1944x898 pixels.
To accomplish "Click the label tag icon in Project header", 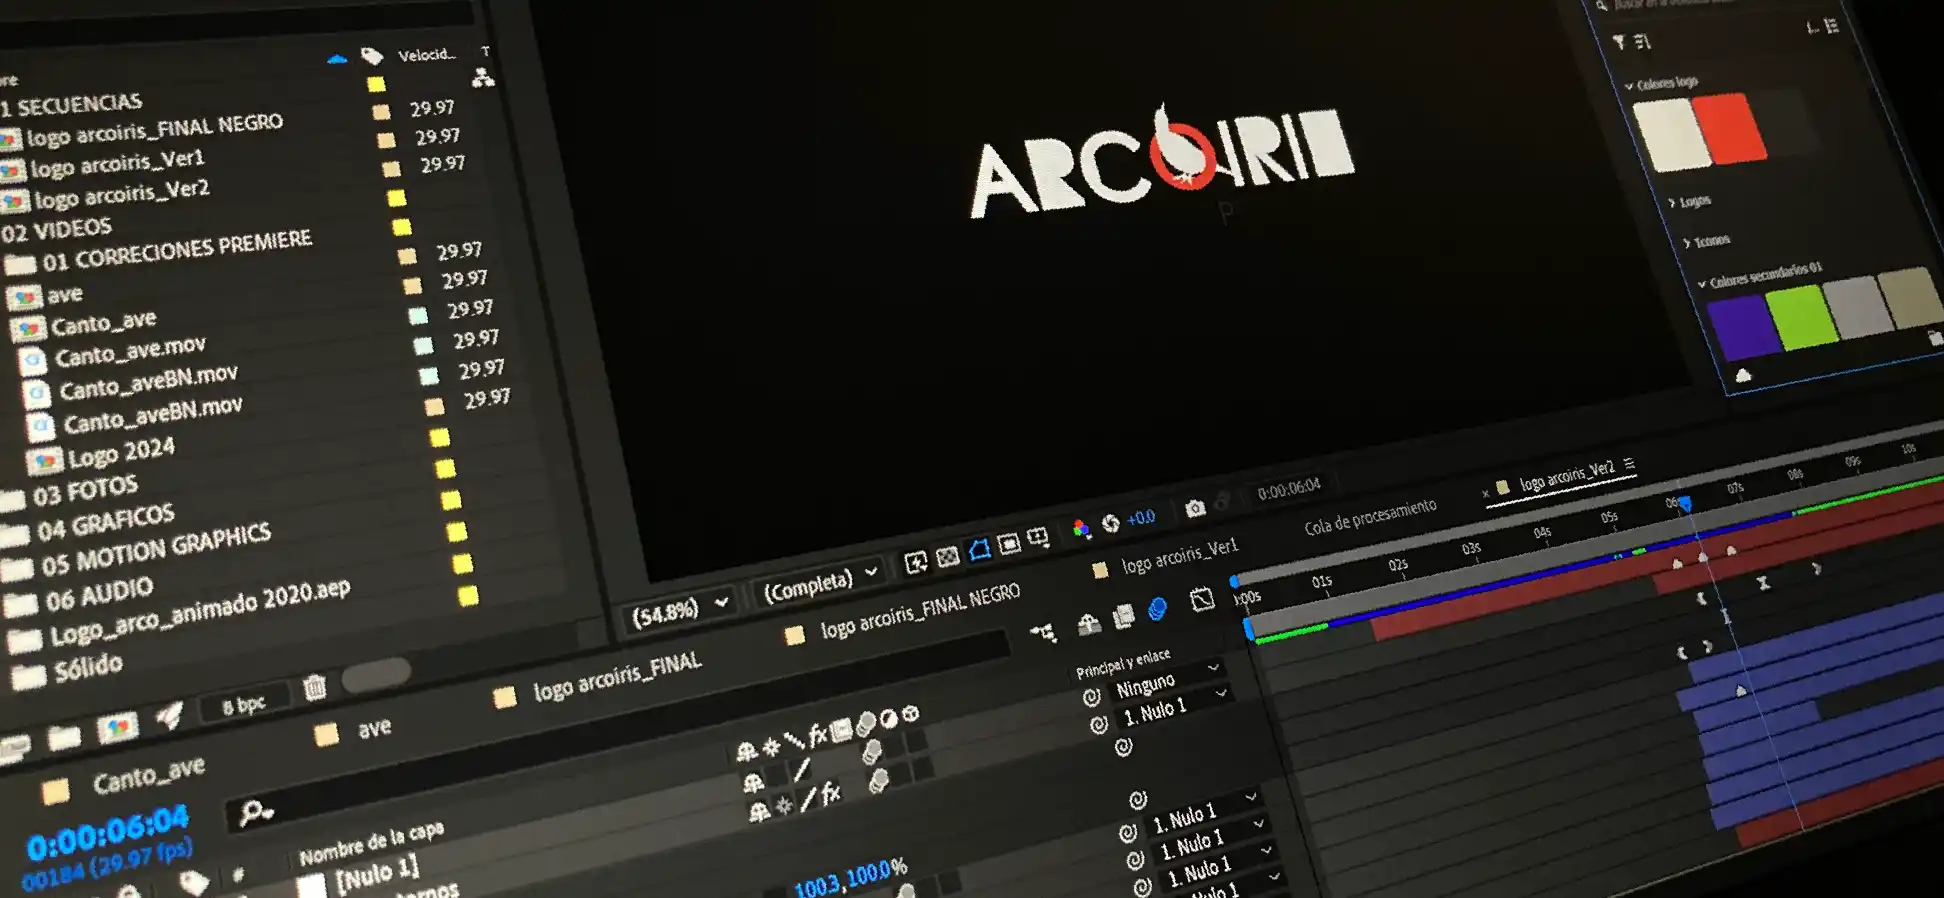I will point(372,55).
